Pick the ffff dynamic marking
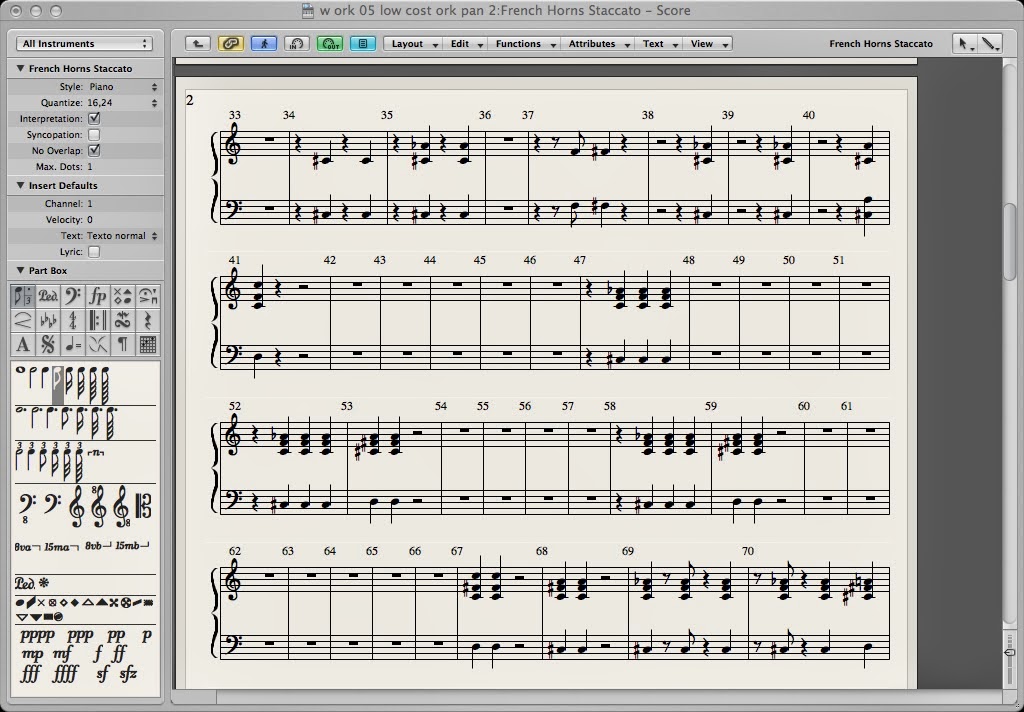 (65, 673)
